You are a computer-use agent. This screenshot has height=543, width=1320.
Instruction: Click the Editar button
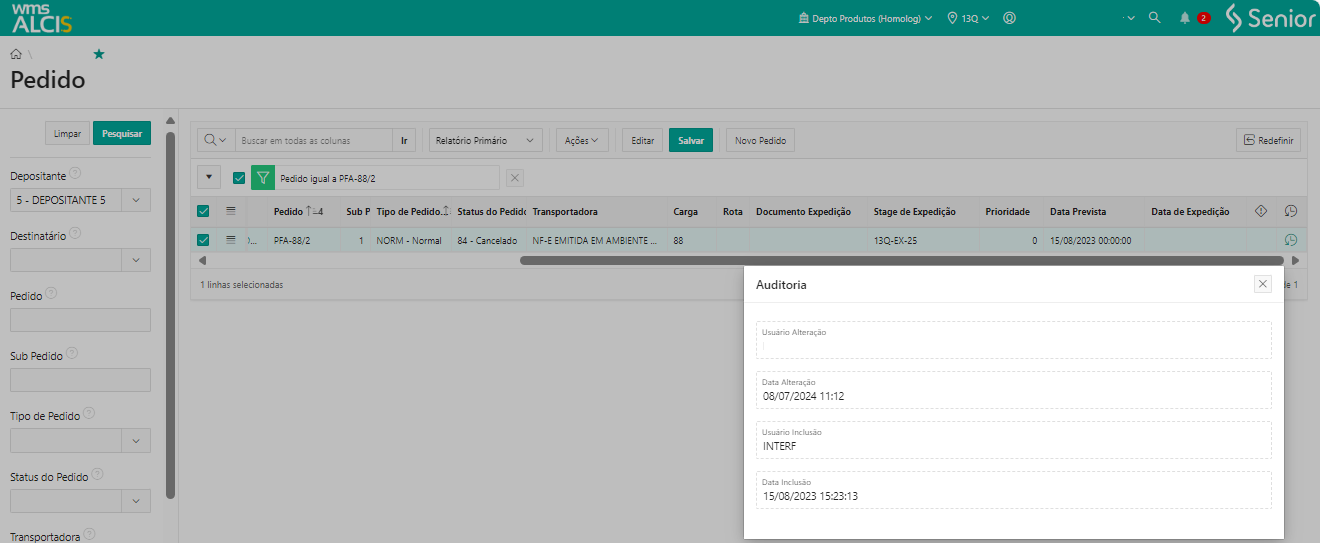point(643,141)
